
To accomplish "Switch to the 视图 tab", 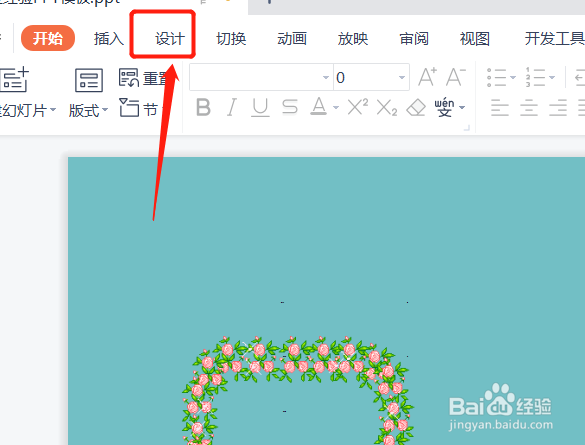I will coord(475,38).
